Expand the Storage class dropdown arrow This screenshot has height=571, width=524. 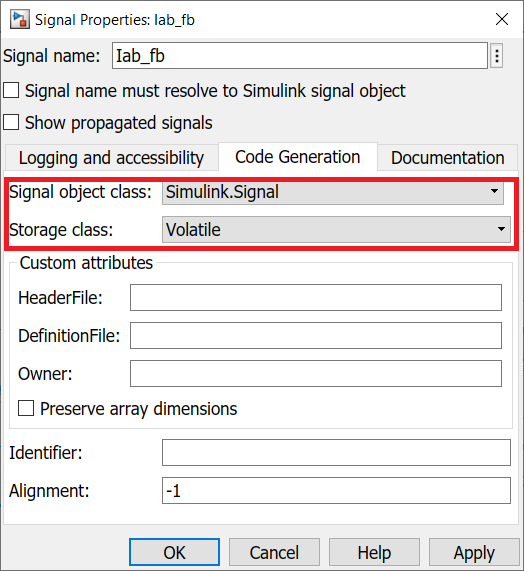[501, 229]
